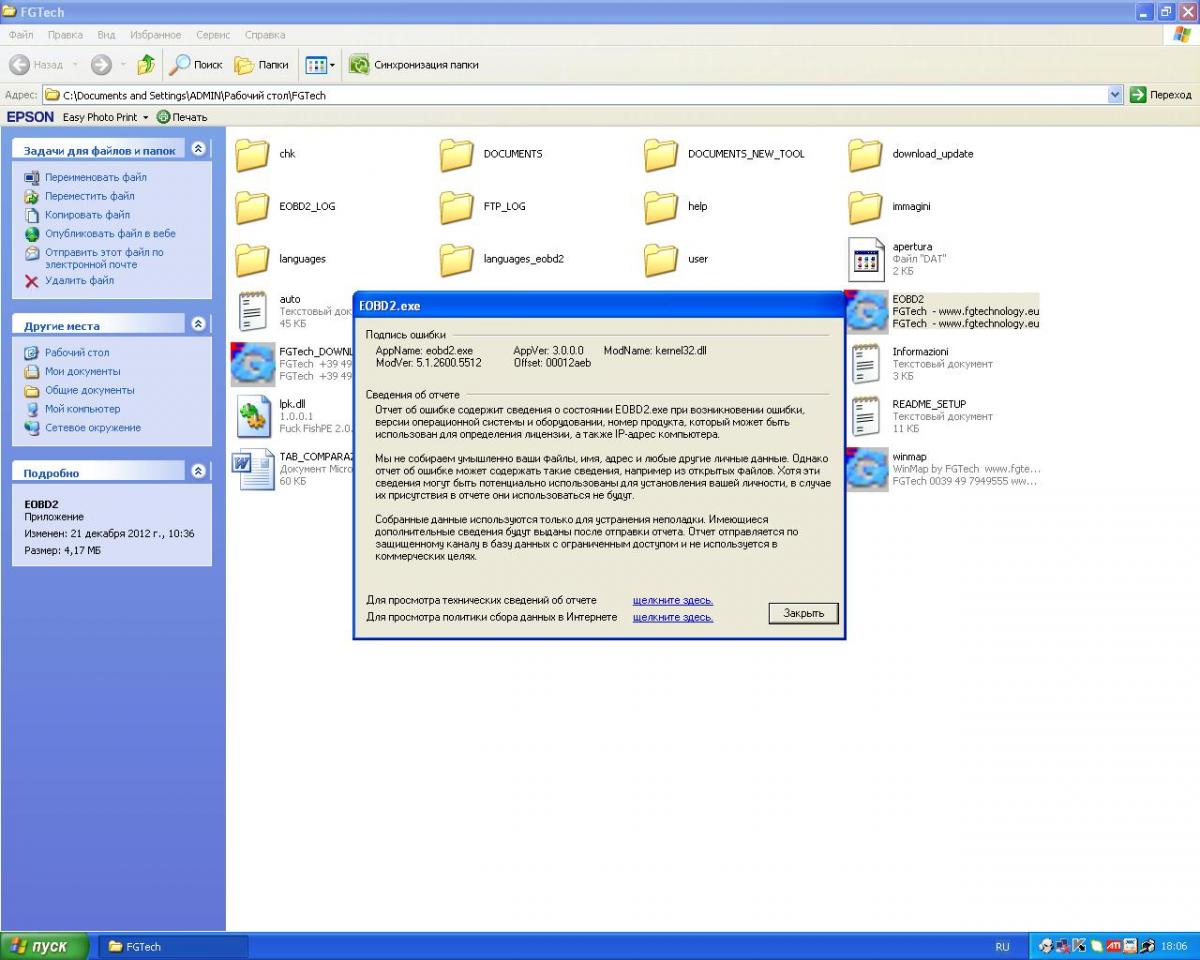Select the lpk.dll file
1200x960 pixels.
[294, 416]
